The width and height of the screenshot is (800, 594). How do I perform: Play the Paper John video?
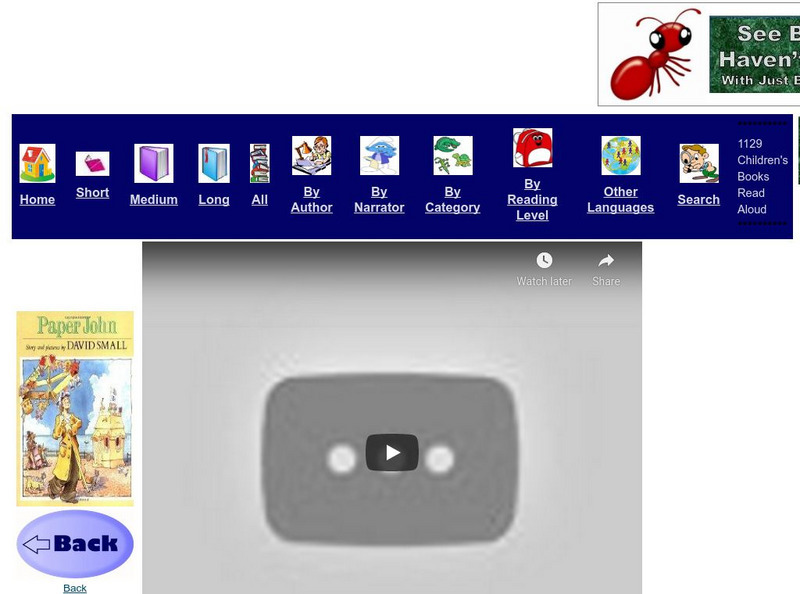pos(391,452)
